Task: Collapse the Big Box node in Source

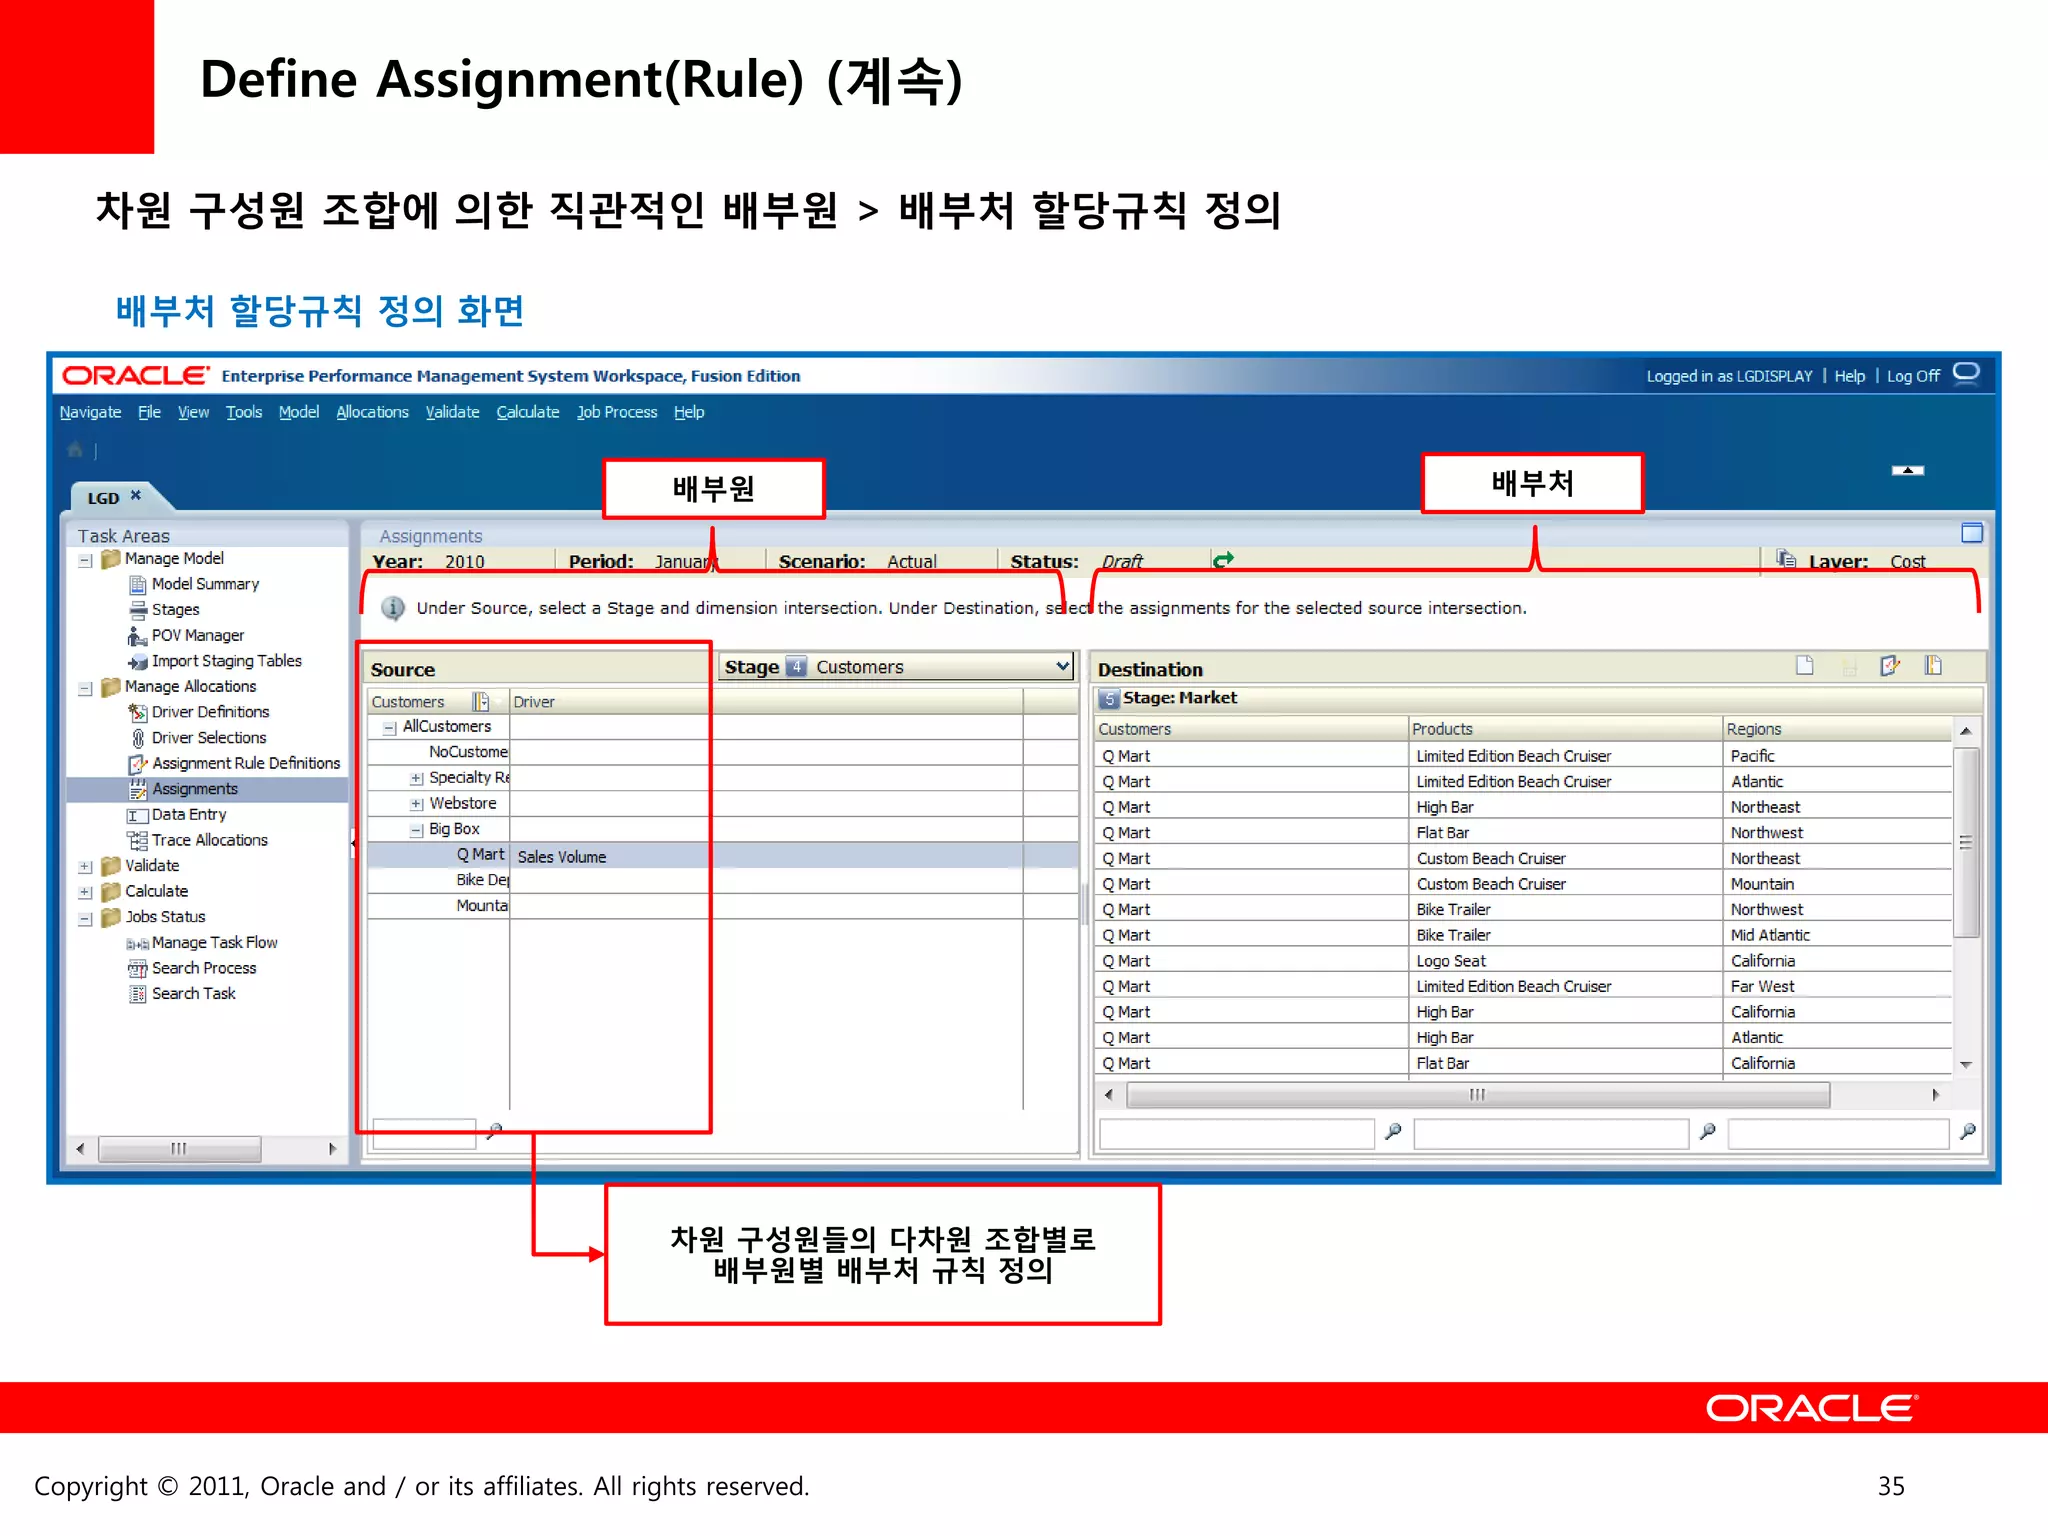Action: (x=416, y=830)
